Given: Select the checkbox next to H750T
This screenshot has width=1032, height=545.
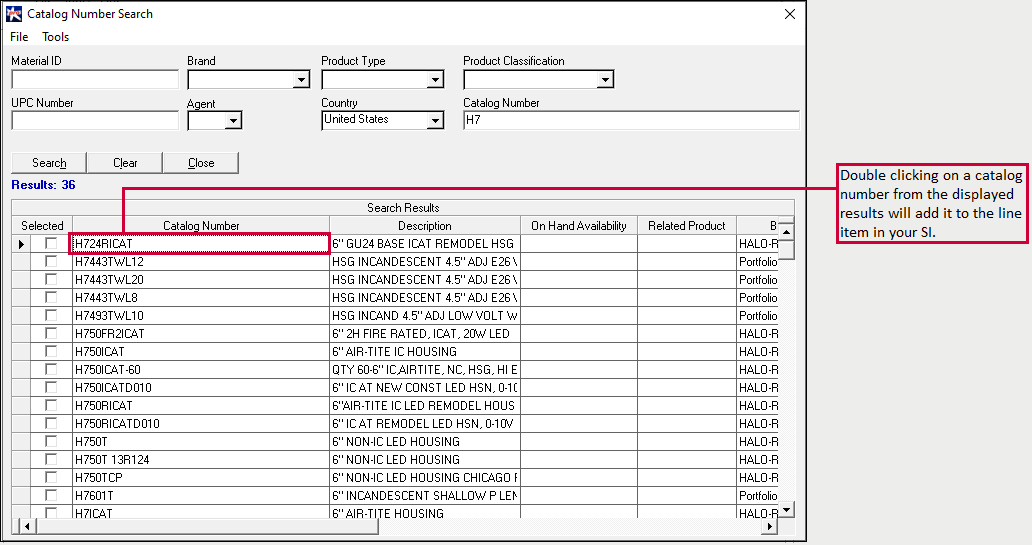Looking at the screenshot, I should click(x=51, y=441).
